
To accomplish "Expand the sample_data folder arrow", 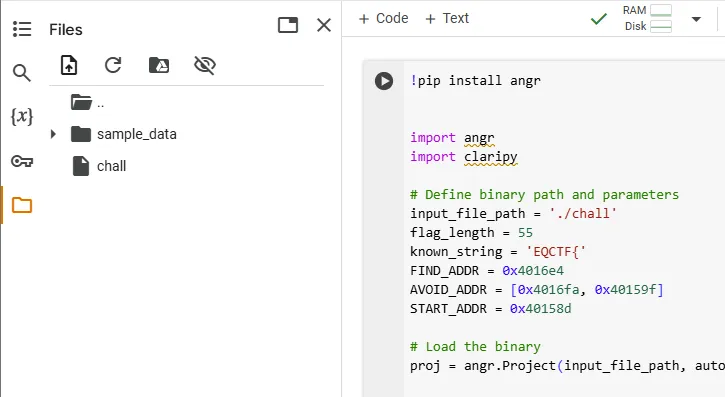I will pyautogui.click(x=53, y=134).
